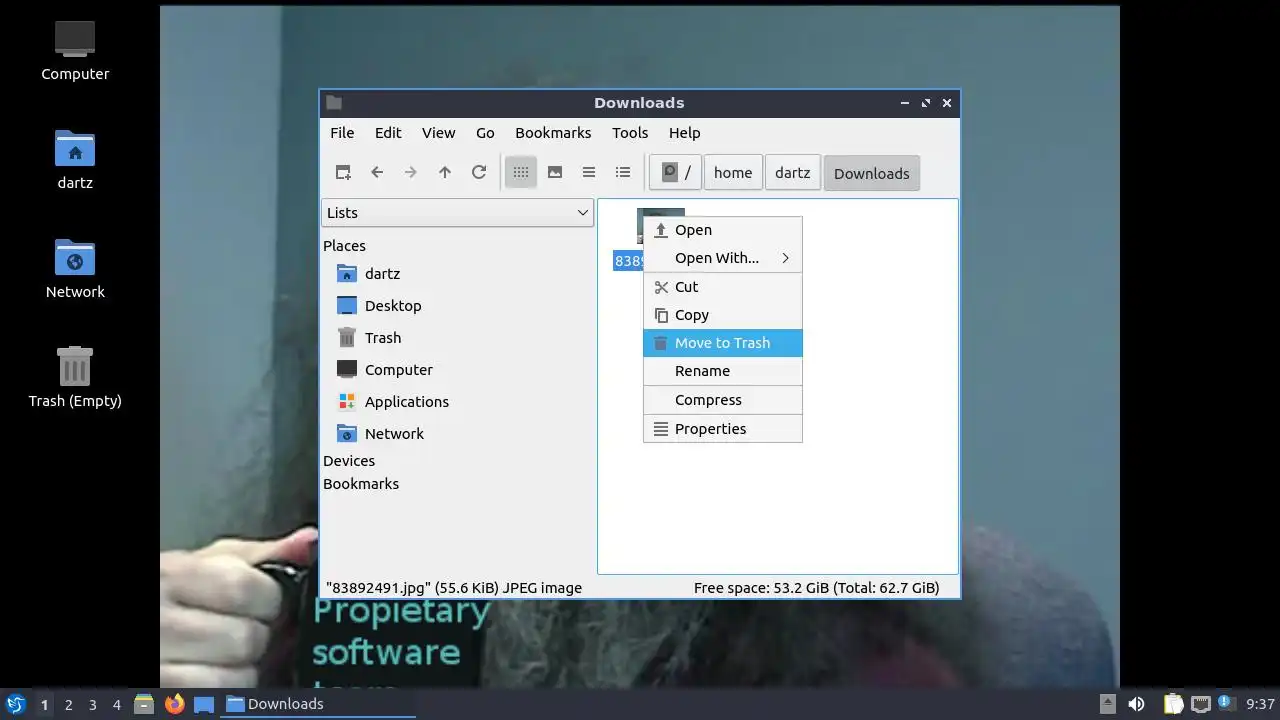This screenshot has height=720, width=1280.
Task: Go up to parent folder
Action: [x=445, y=172]
